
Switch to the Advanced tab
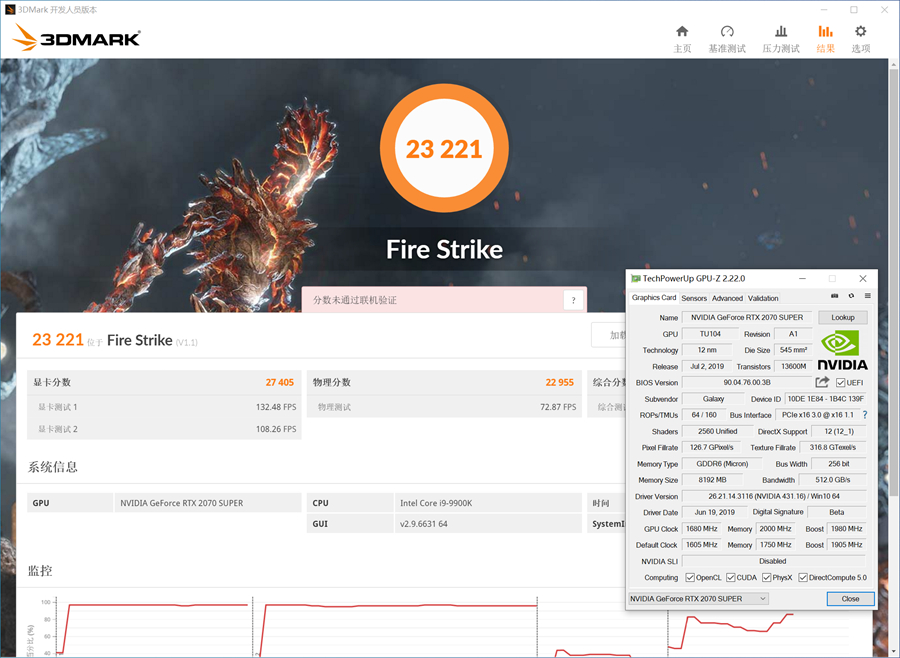pos(727,299)
